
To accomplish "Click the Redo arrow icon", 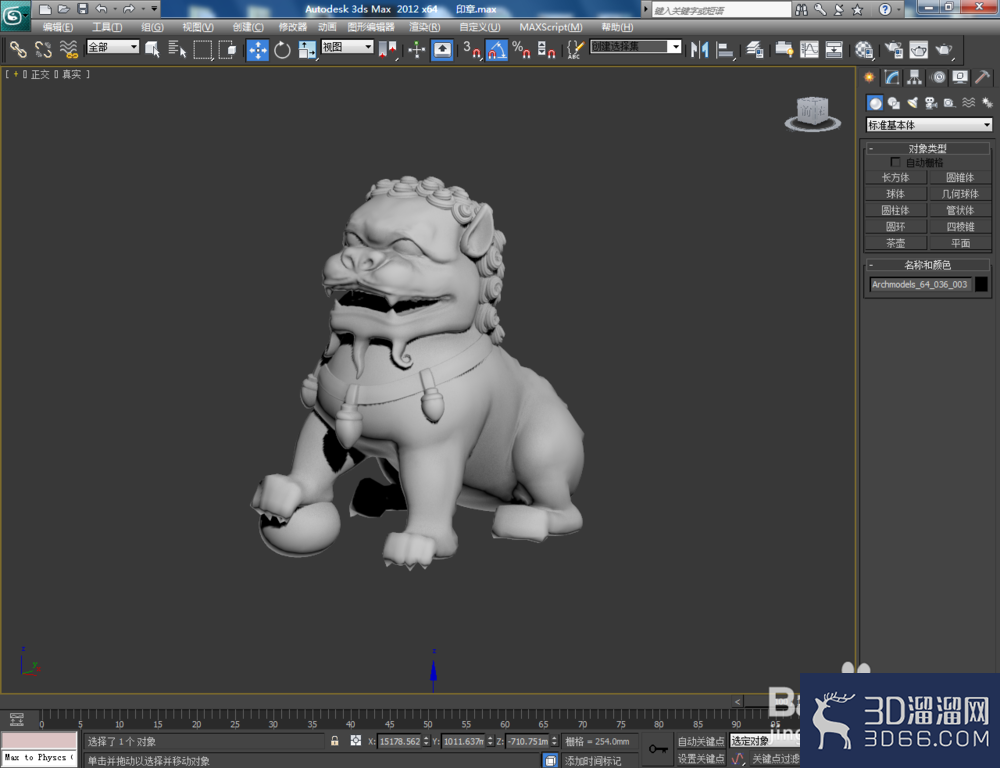I will coord(129,9).
